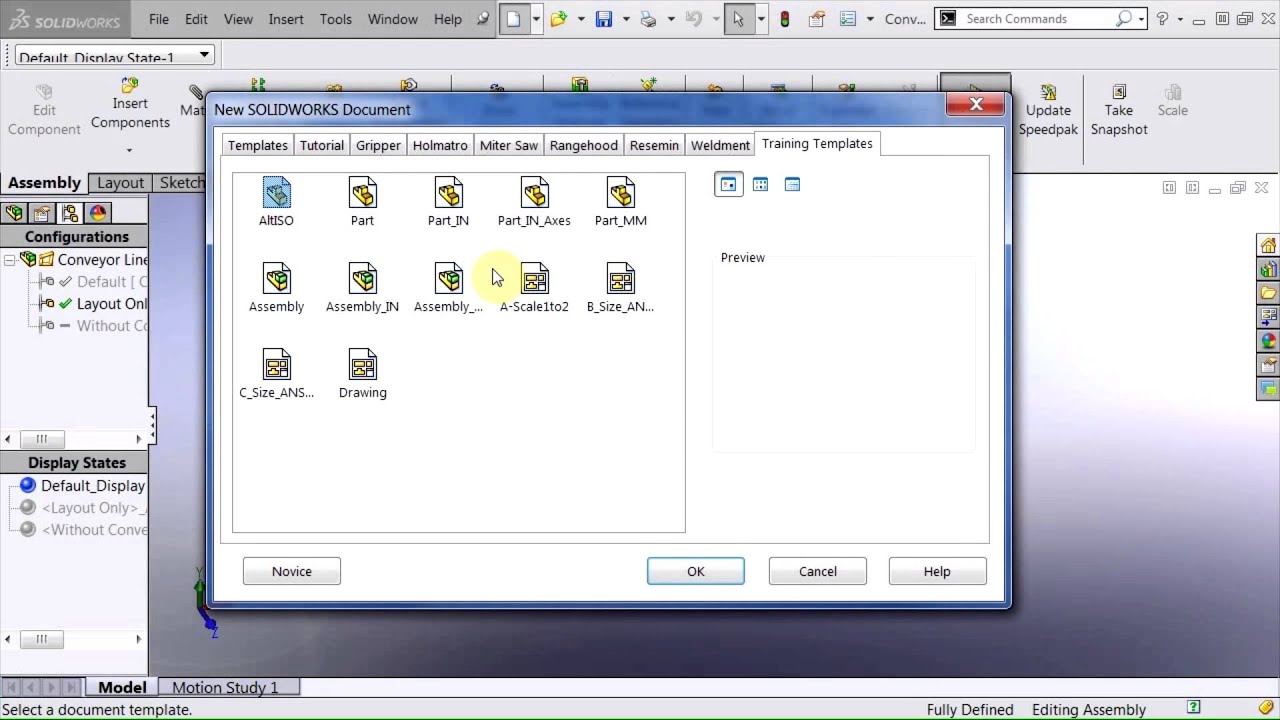Screen dimensions: 1280x720
Task: Select the Layout Only configuration
Action: (x=112, y=304)
